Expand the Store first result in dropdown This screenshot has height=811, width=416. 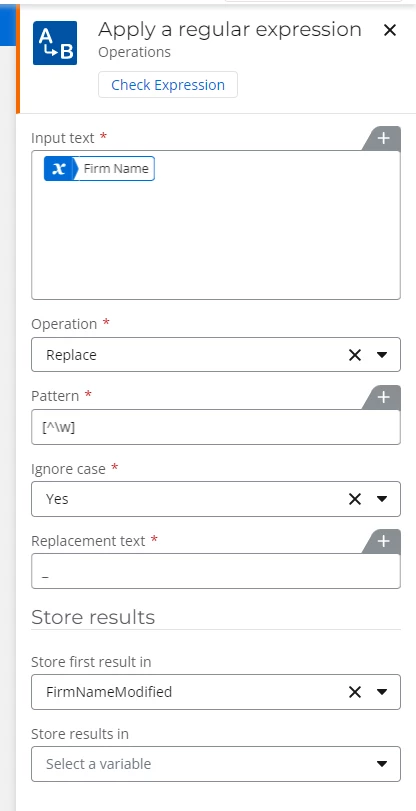[x=382, y=692]
